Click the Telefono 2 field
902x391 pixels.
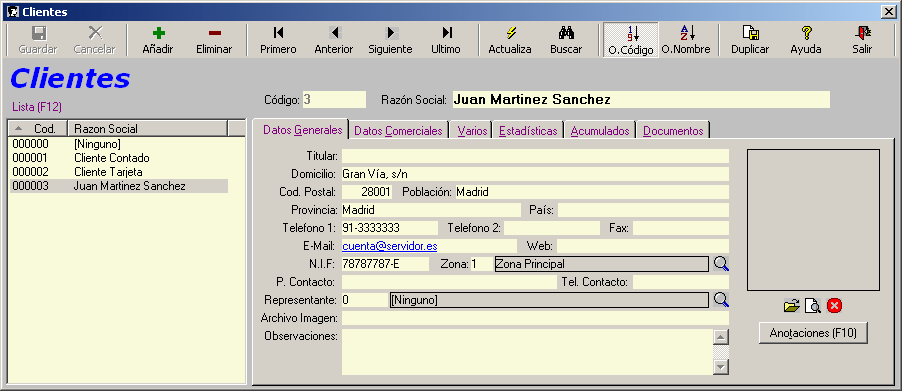[x=552, y=228]
